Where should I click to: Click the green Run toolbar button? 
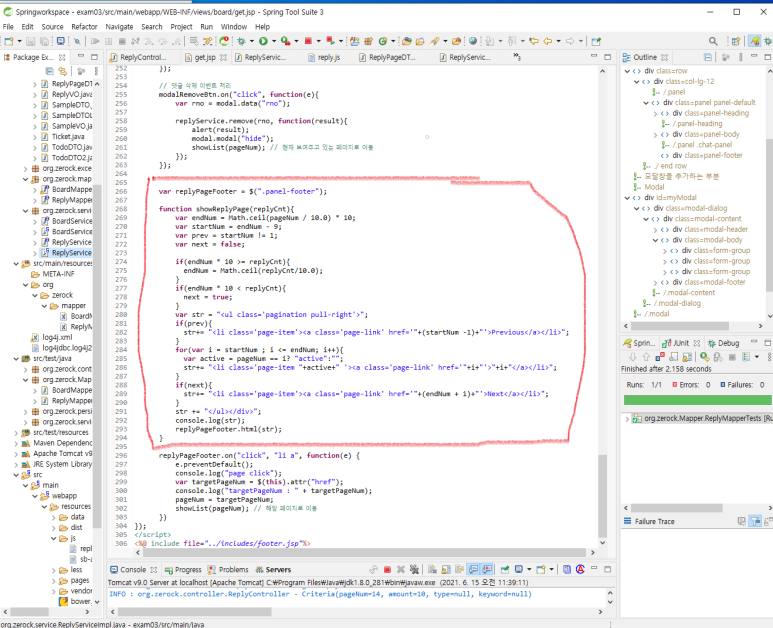[x=263, y=41]
